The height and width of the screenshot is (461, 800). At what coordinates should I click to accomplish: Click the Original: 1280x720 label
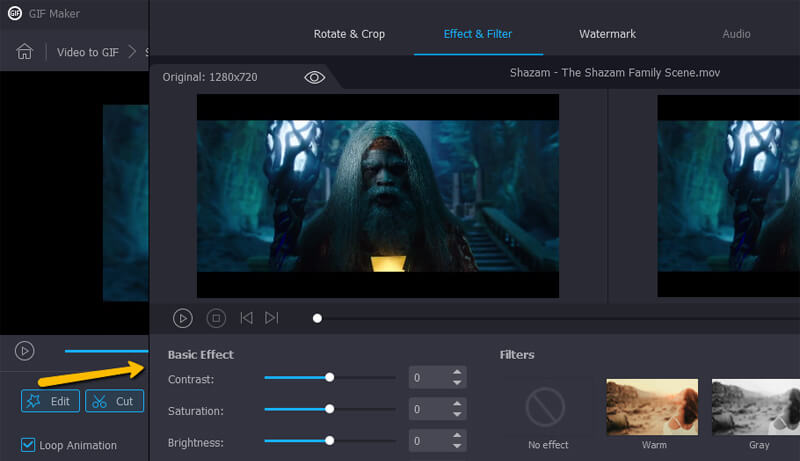tap(210, 77)
